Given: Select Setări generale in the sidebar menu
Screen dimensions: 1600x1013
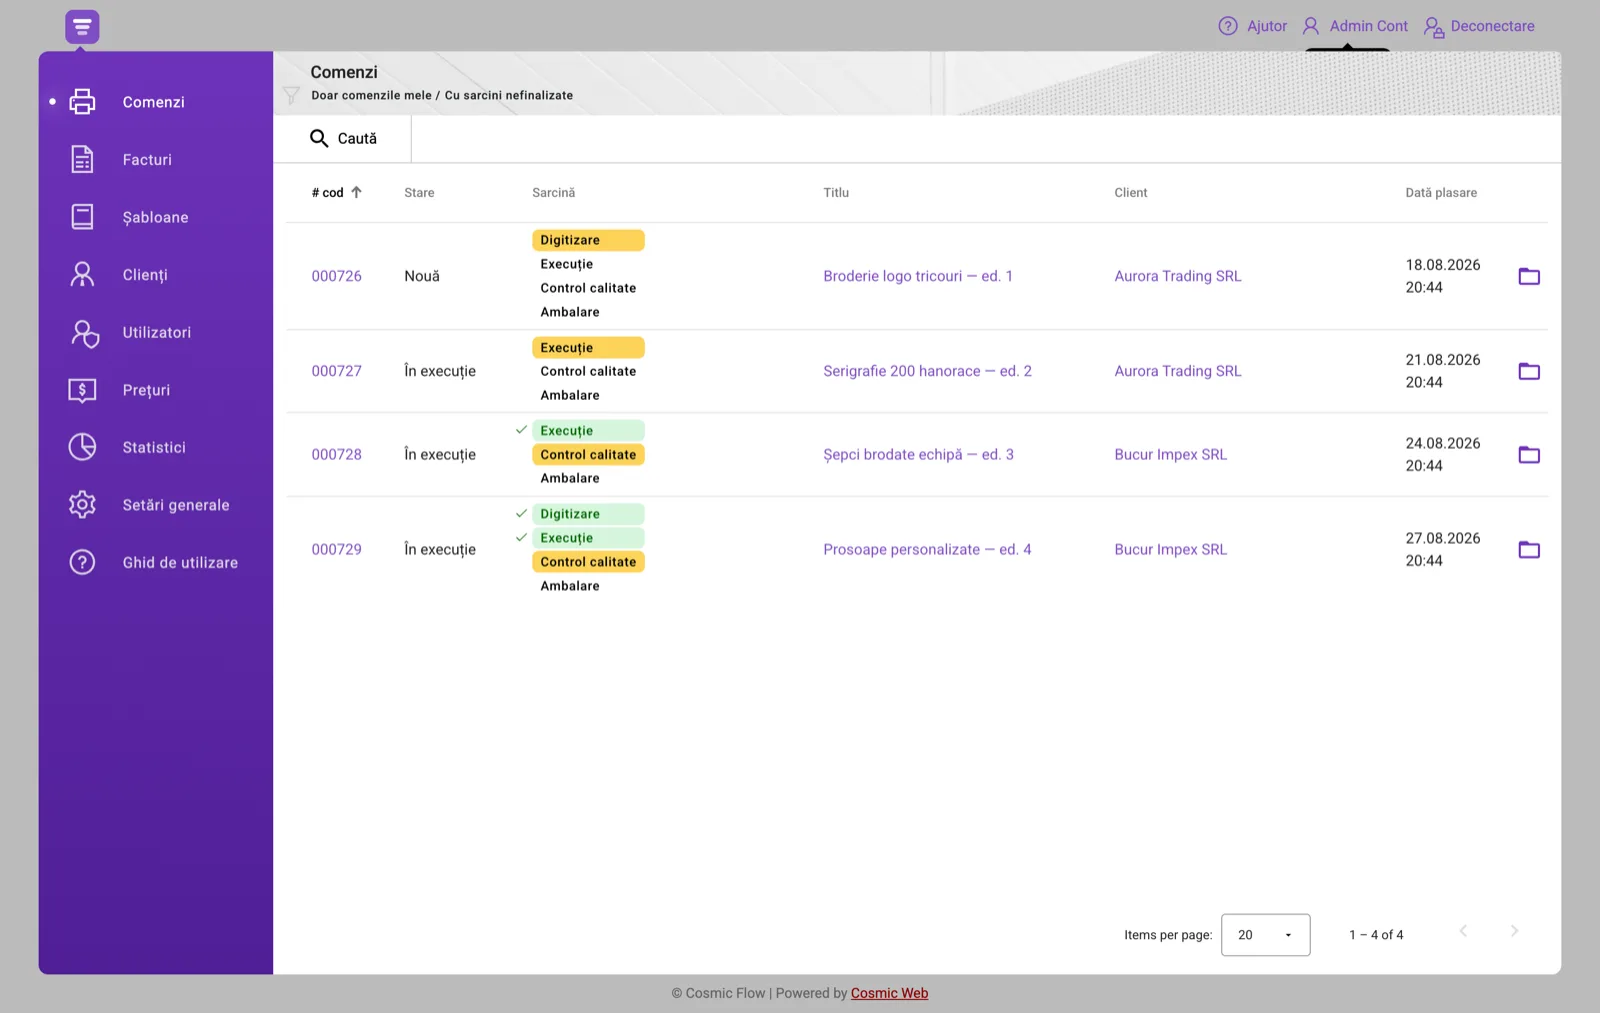Looking at the screenshot, I should [176, 505].
